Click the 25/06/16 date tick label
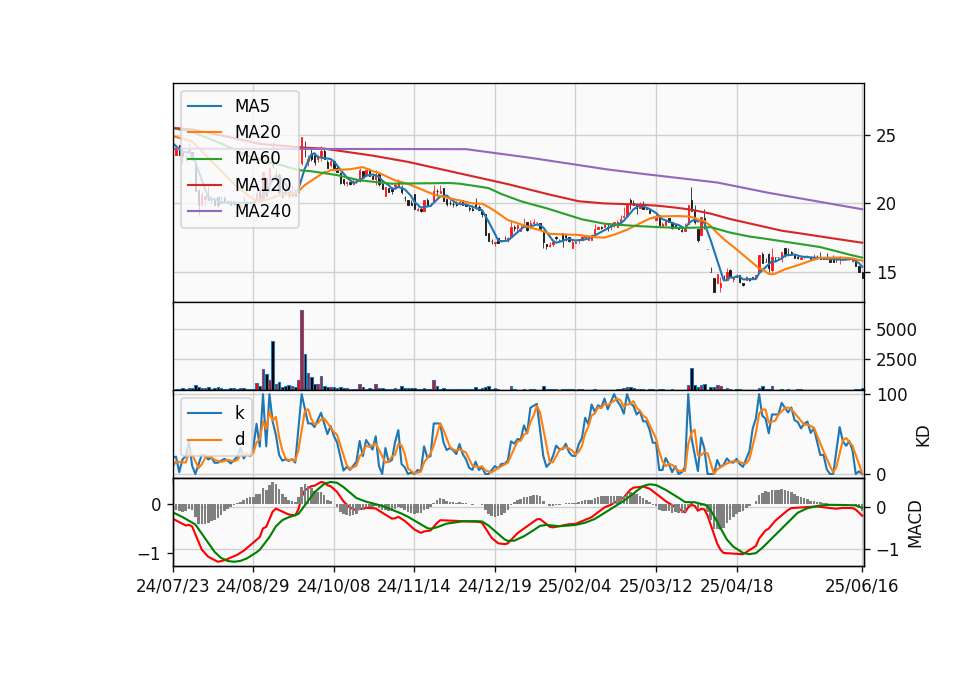This screenshot has width=960, height=690. coord(861,586)
